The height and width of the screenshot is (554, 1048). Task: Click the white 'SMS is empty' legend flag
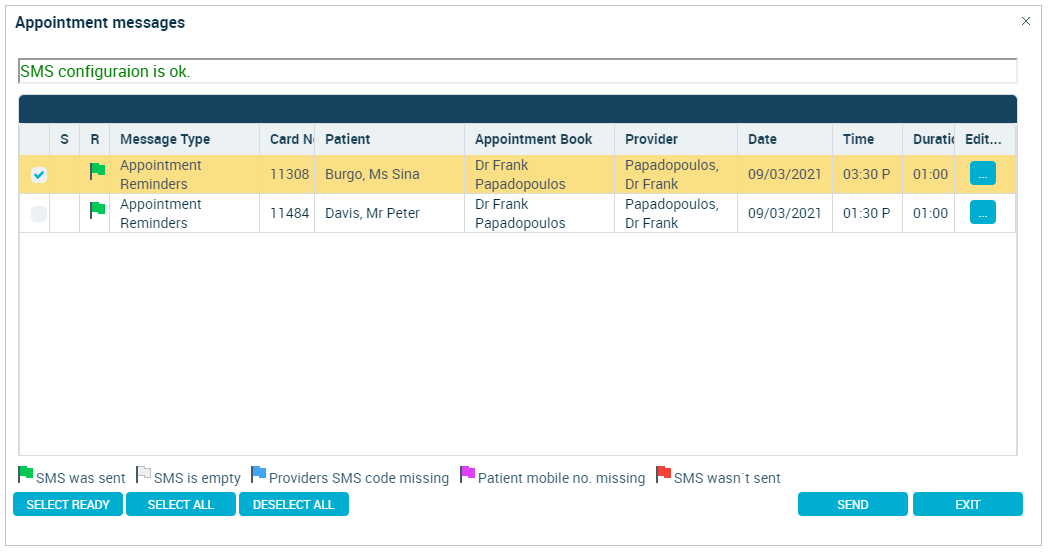pos(143,474)
